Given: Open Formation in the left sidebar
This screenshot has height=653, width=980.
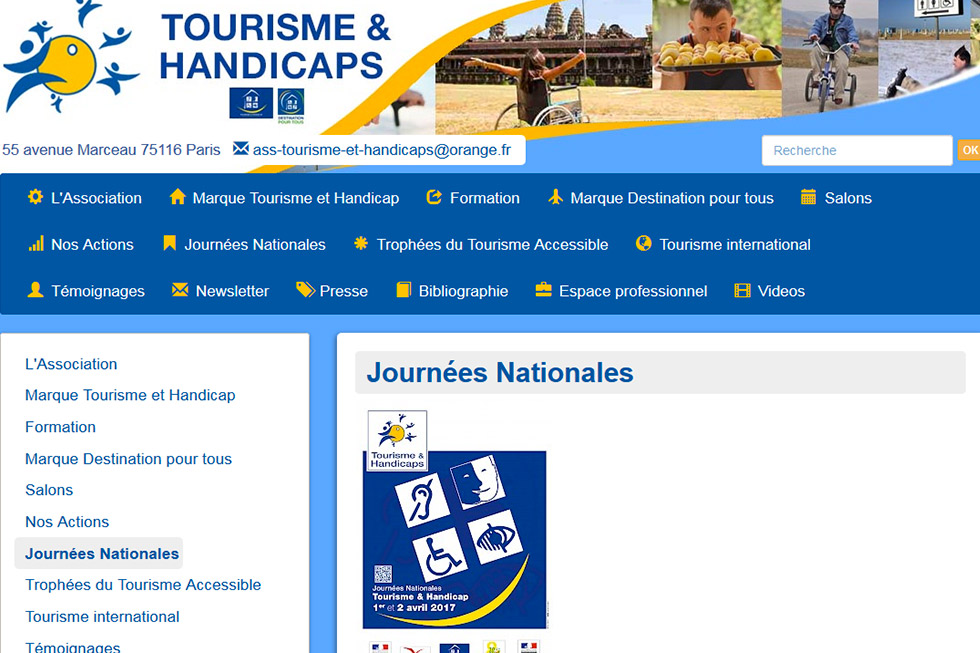Looking at the screenshot, I should 61,427.
